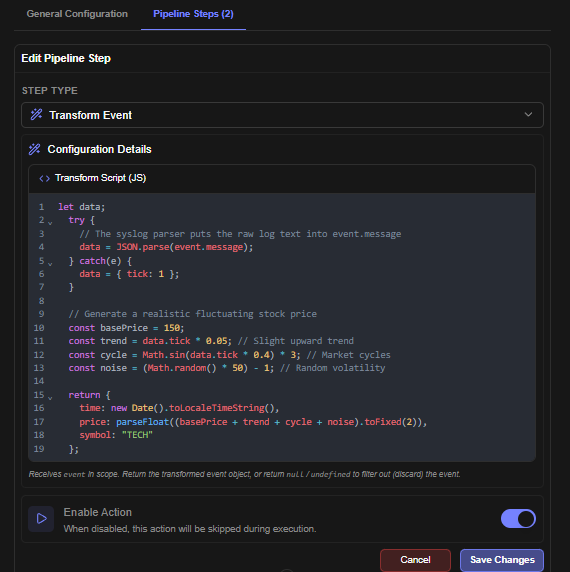Click the play icon beside Enable Action

(41, 518)
